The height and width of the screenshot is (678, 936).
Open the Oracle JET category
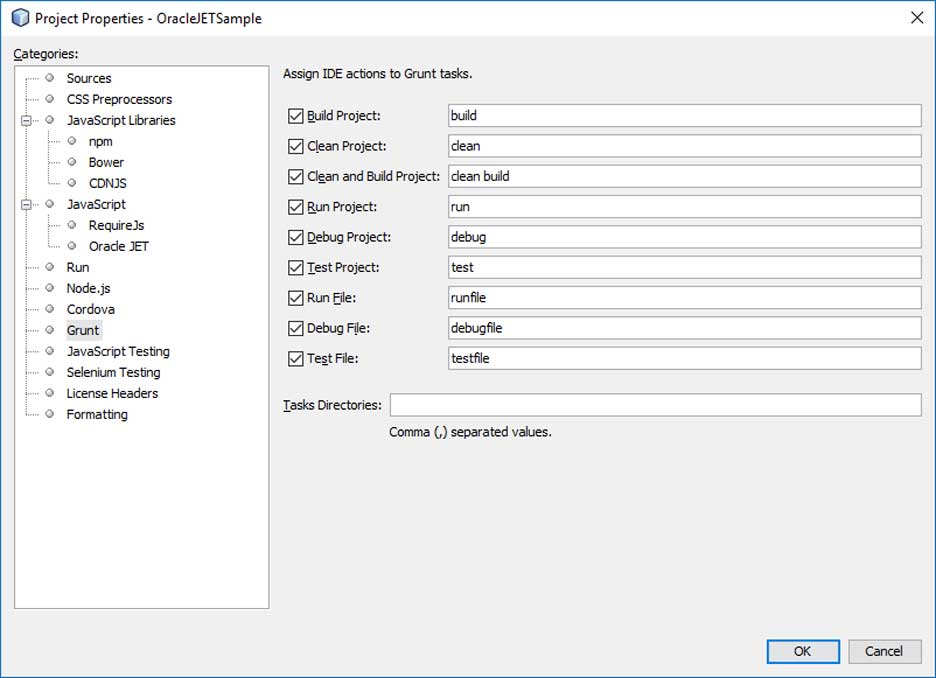click(118, 246)
